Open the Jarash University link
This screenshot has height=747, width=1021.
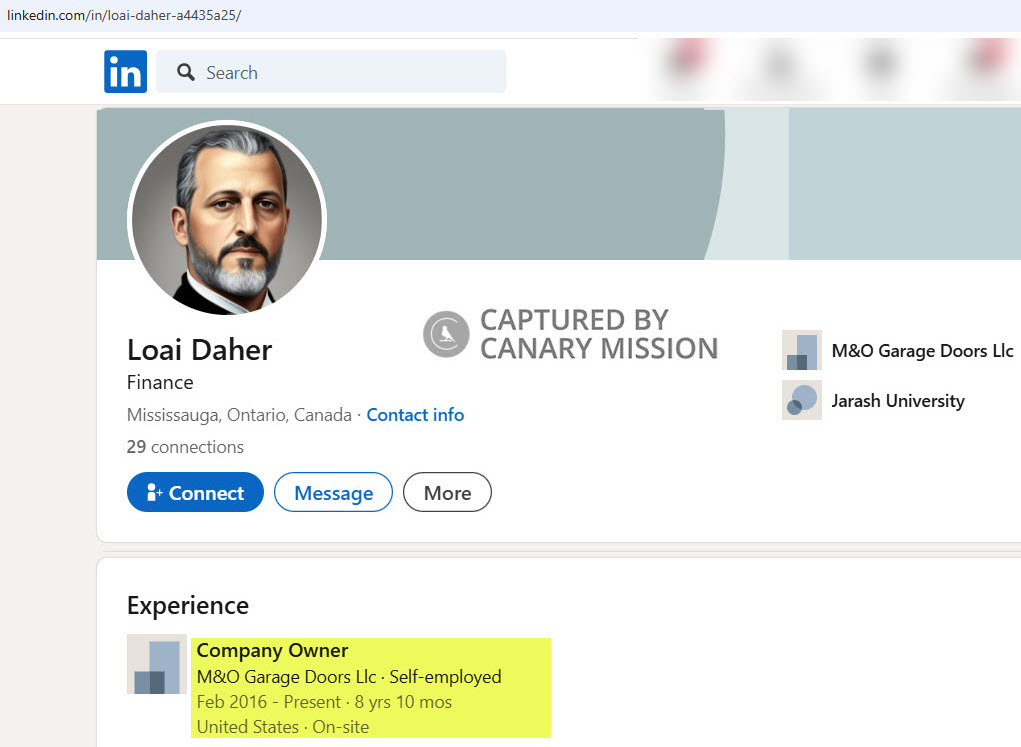(898, 401)
